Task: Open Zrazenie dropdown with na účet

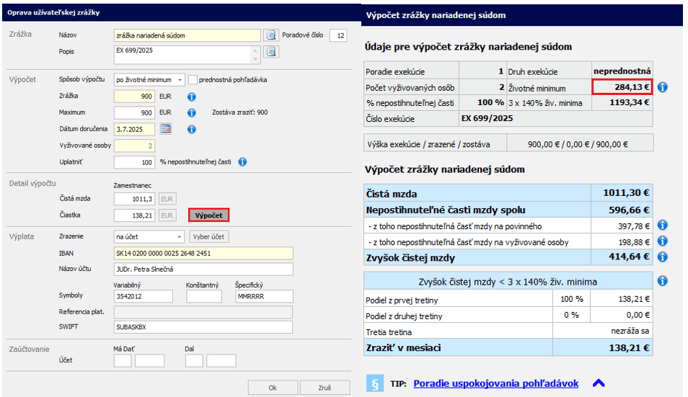Action: [149, 237]
